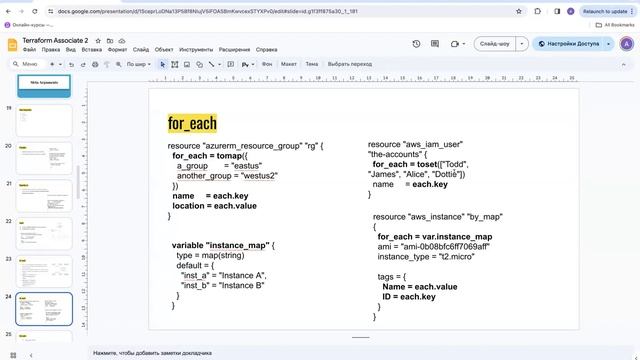The image size is (640, 360).
Task: Click the zoom magnifier icon
Action: (x=118, y=64)
